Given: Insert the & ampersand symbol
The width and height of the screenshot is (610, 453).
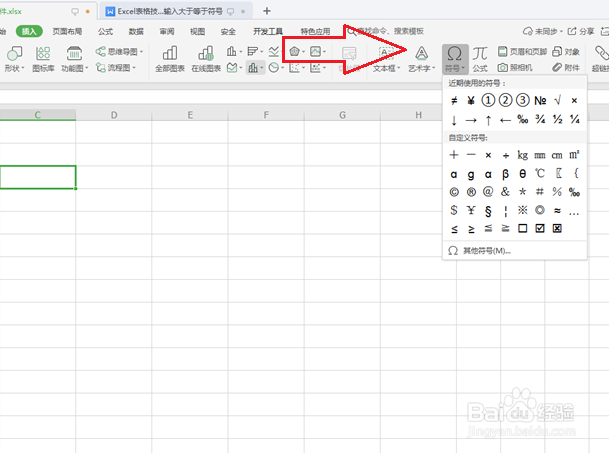Looking at the screenshot, I should point(505,191).
